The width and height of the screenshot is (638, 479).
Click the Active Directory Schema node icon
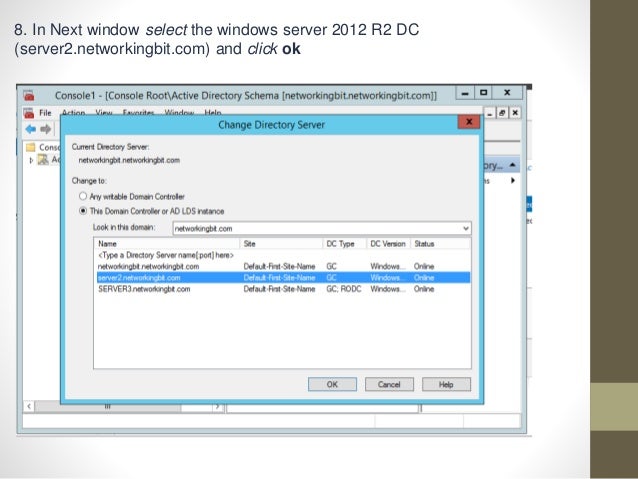43,160
